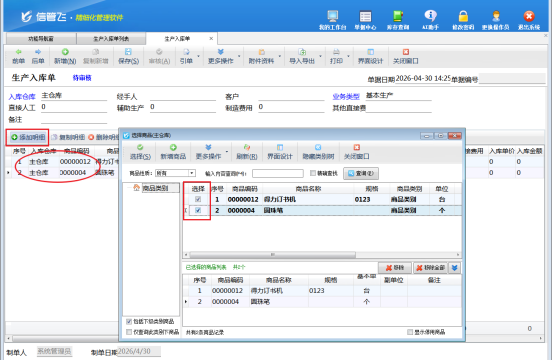Click 待审核 status text
Image resolution: width=553 pixels, height=360 pixels.
[x=82, y=78]
